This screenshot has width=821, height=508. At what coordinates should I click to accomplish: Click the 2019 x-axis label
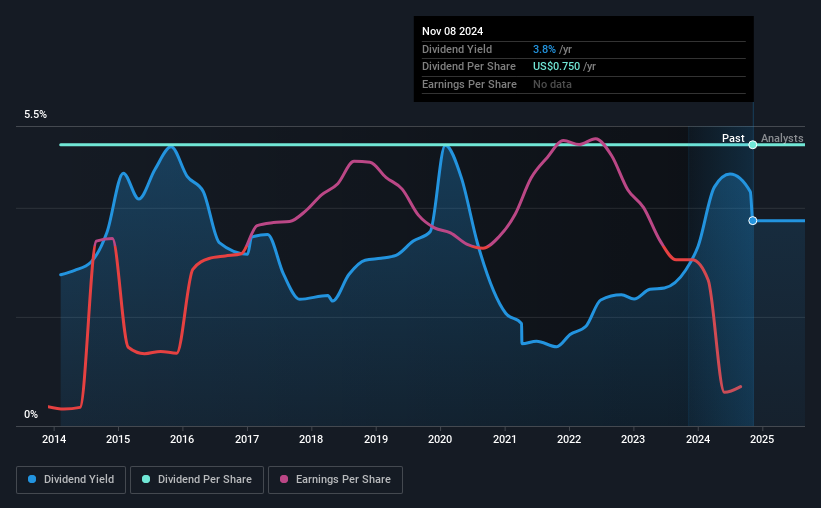[376, 439]
